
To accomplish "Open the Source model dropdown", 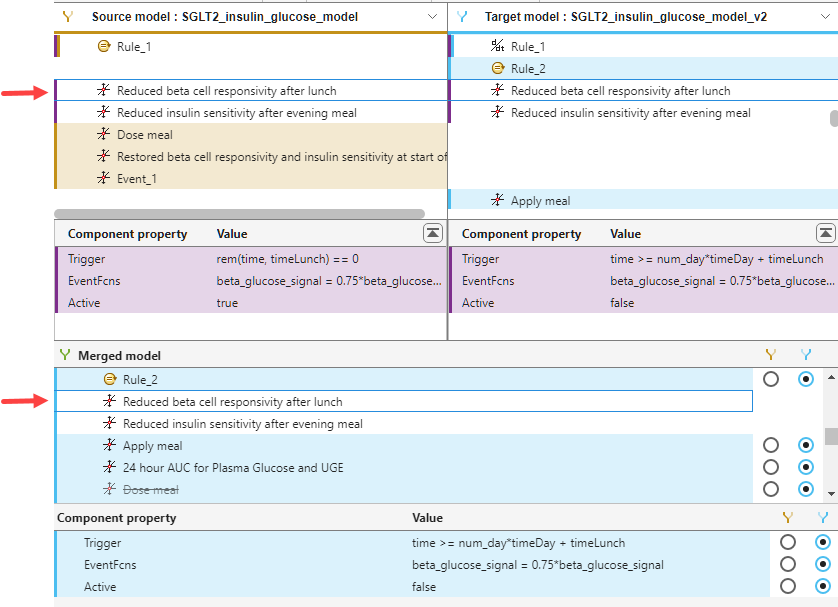I will tap(432, 17).
